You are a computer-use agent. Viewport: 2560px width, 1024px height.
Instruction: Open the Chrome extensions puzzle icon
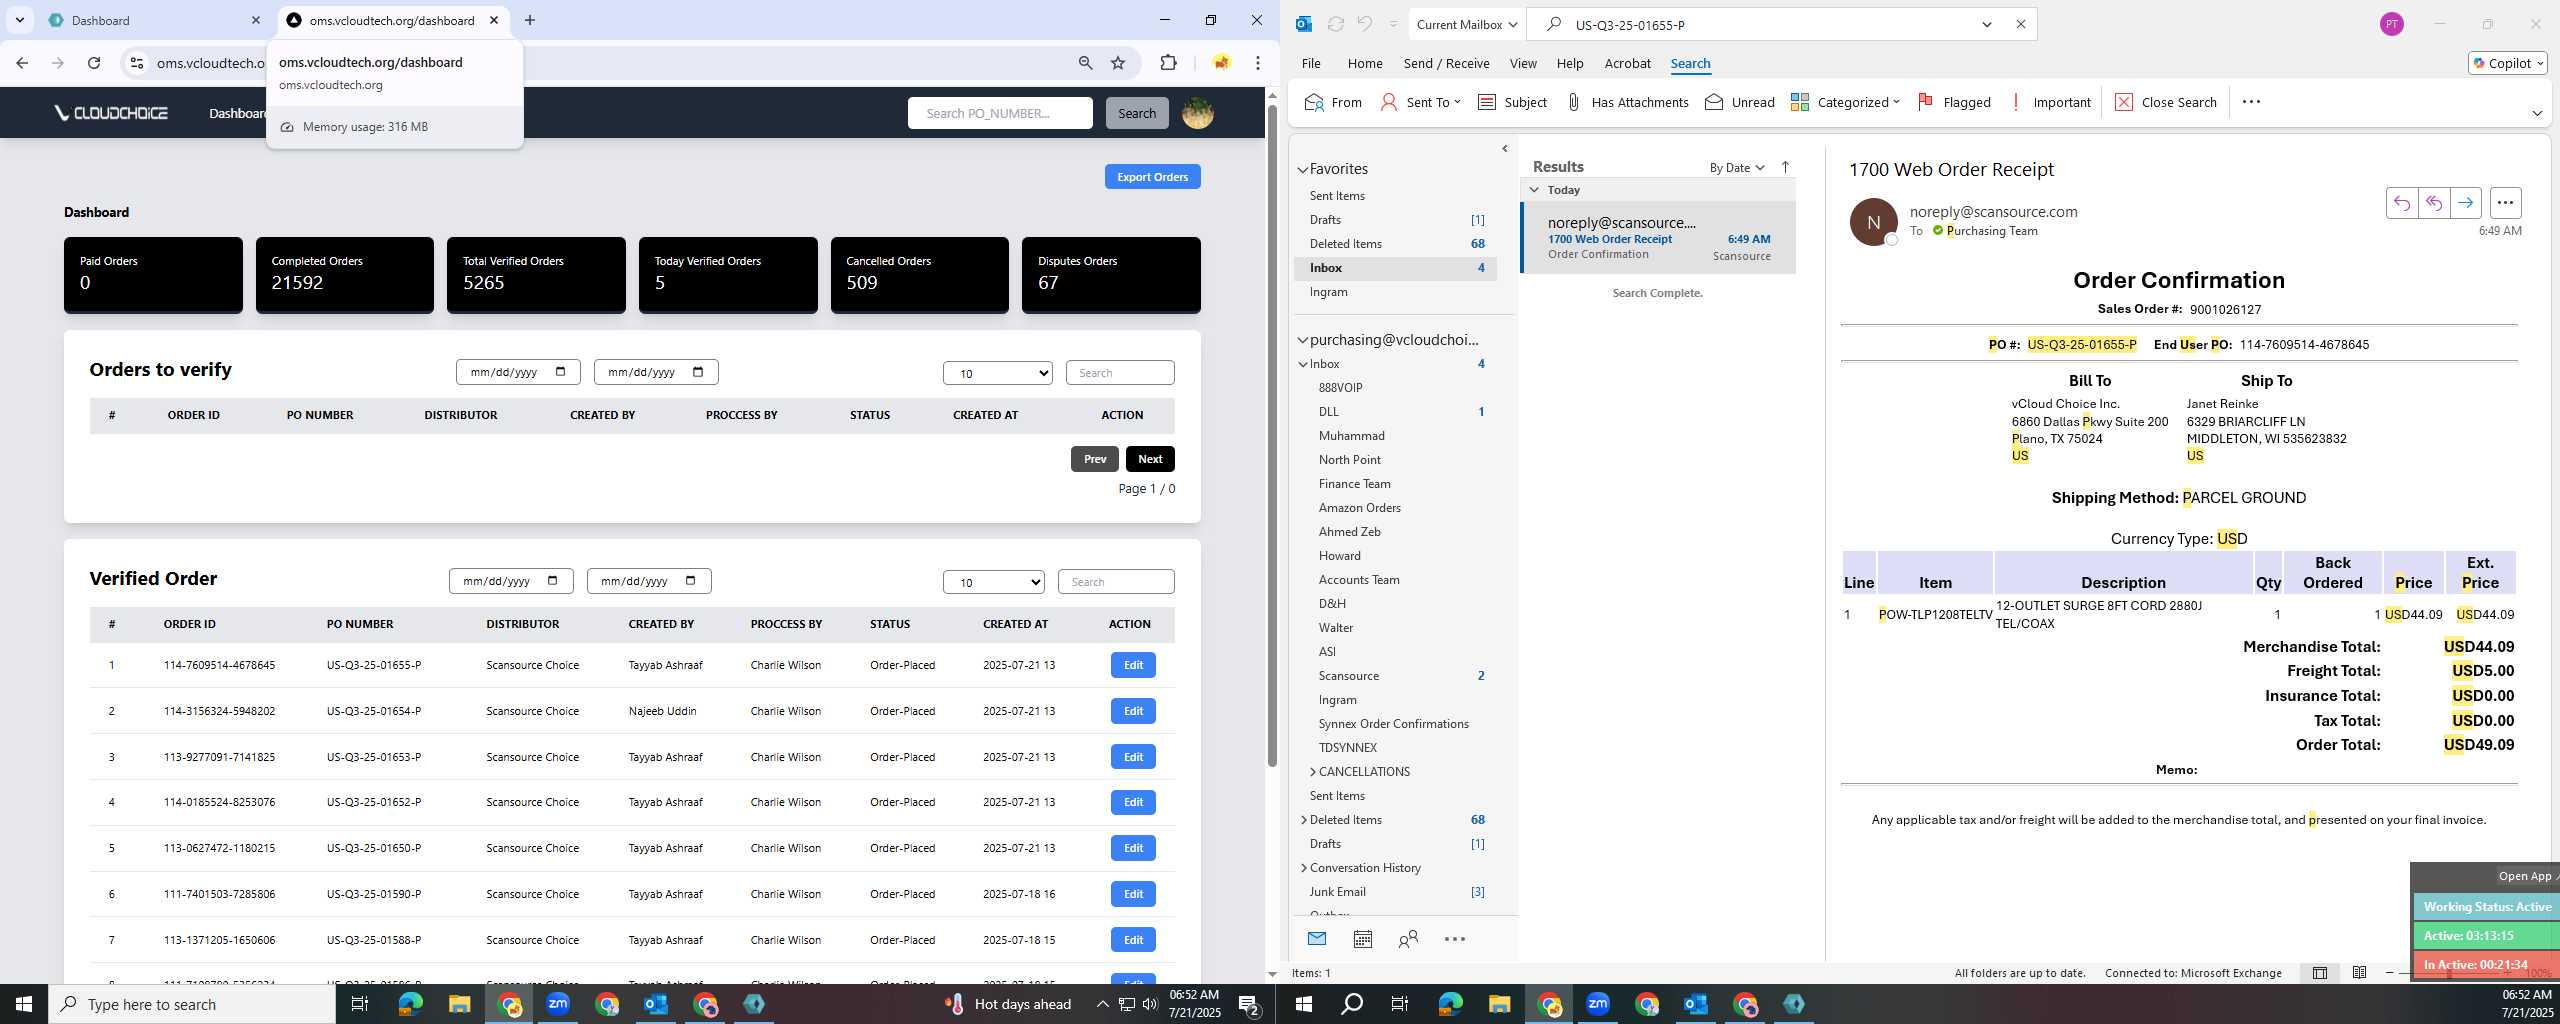pos(1168,63)
